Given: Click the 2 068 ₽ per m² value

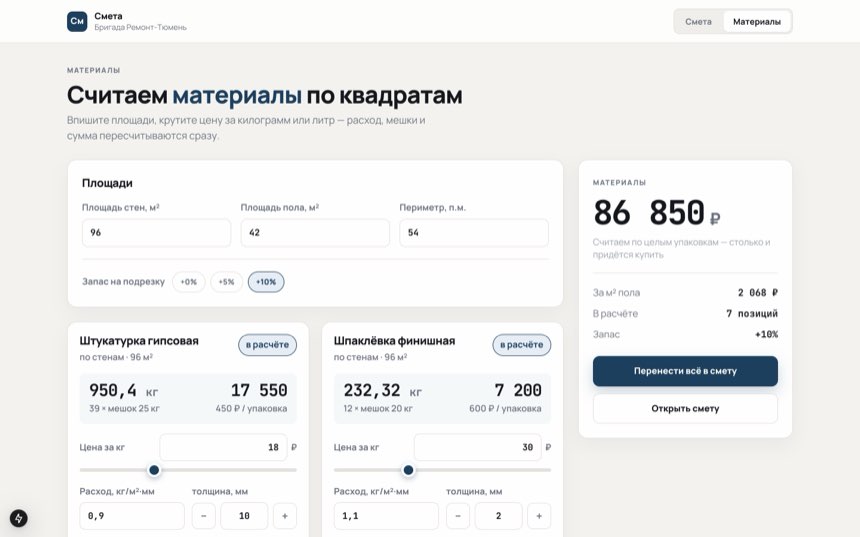Looking at the screenshot, I should pyautogui.click(x=757, y=292).
